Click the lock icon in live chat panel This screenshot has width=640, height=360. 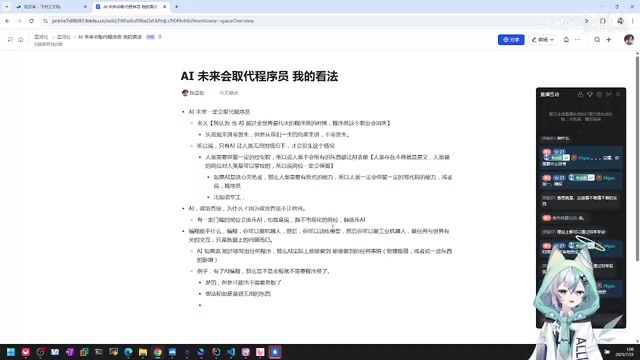(x=580, y=94)
